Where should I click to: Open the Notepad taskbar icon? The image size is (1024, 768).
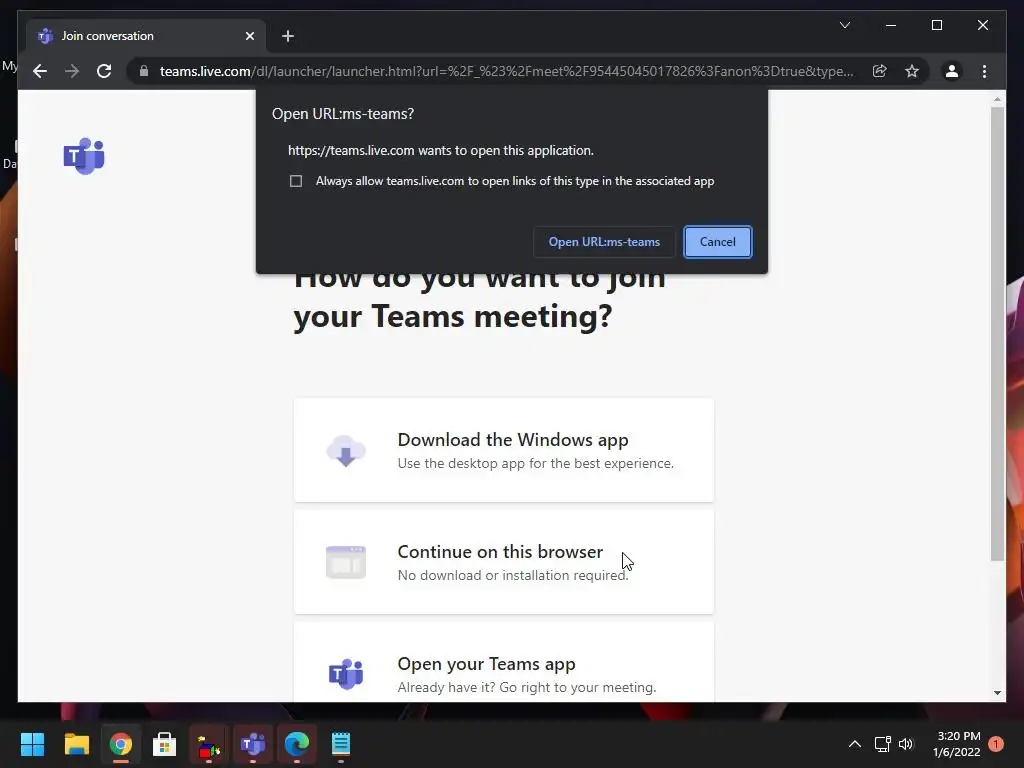(341, 744)
